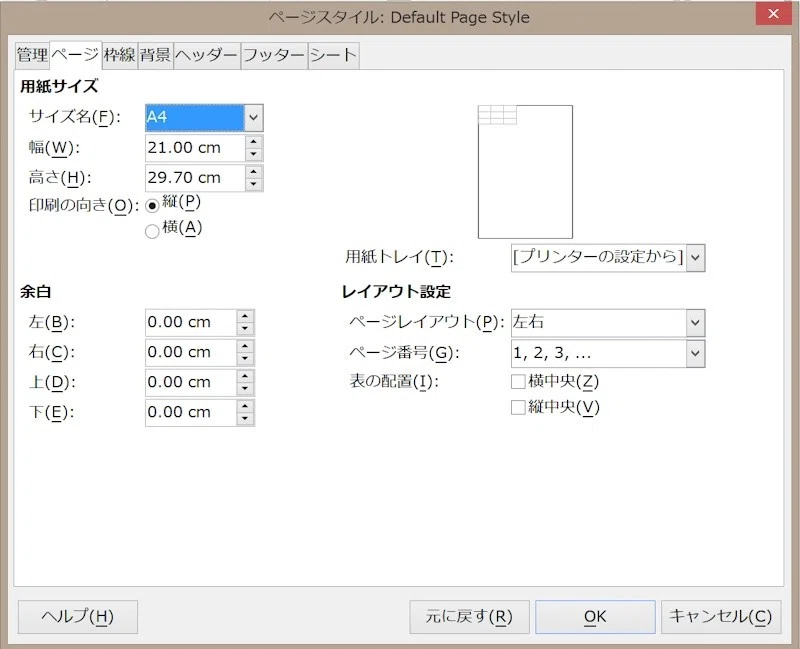This screenshot has width=800, height=649.
Task: Click the 幅 width input field
Action: point(195,148)
